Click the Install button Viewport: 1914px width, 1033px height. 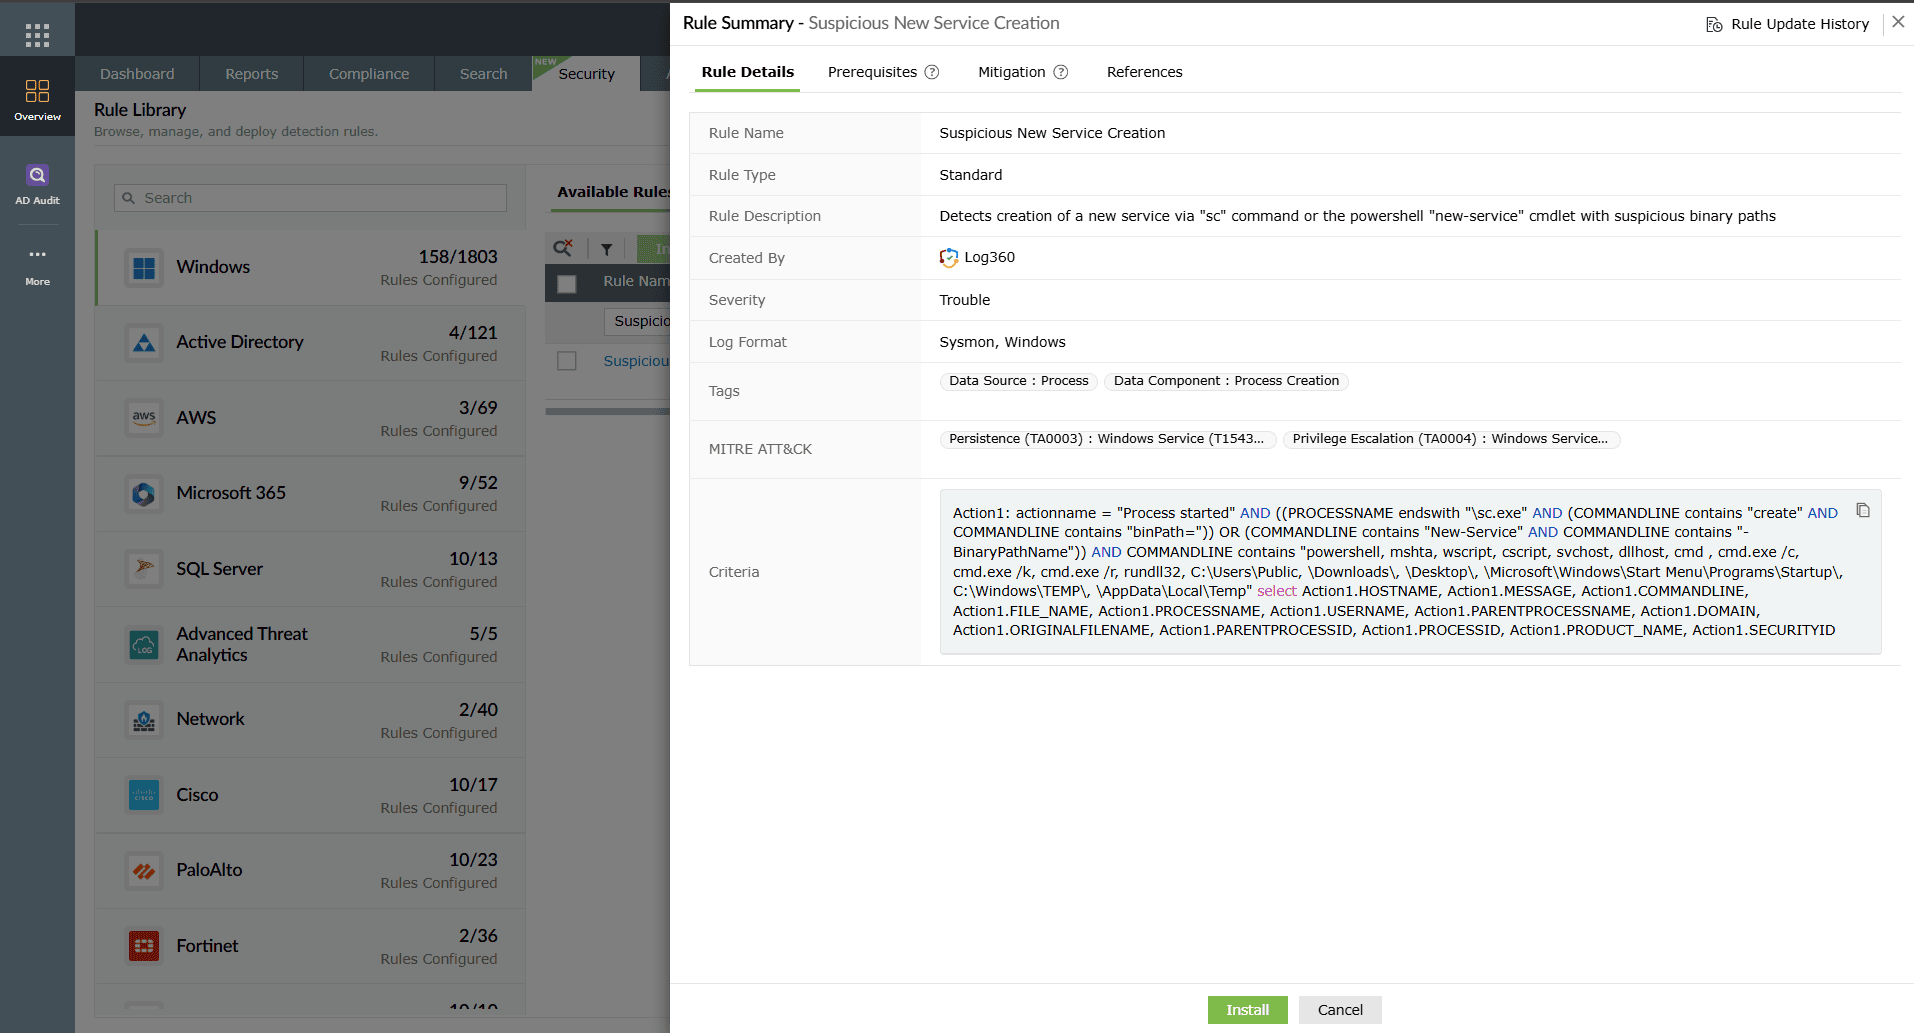[x=1247, y=1010]
